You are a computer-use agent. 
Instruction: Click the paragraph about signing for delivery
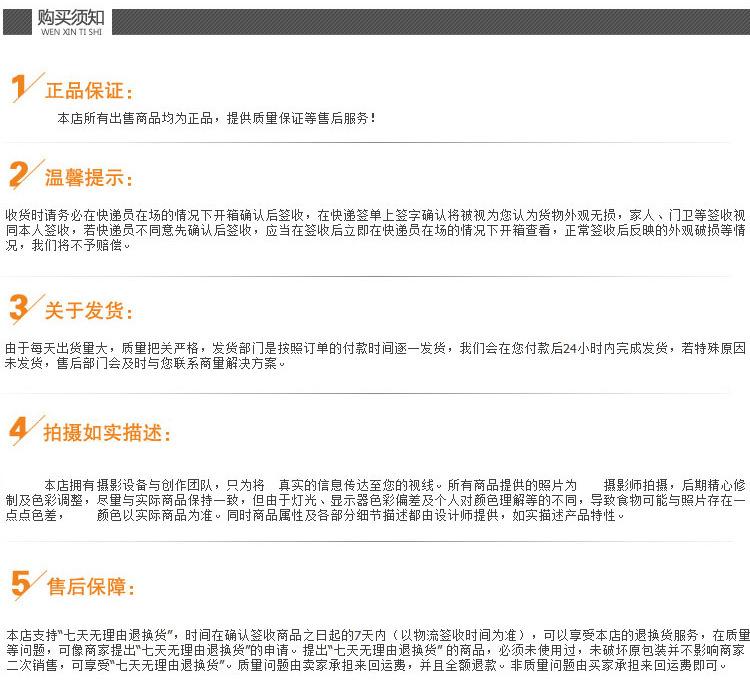(375, 230)
